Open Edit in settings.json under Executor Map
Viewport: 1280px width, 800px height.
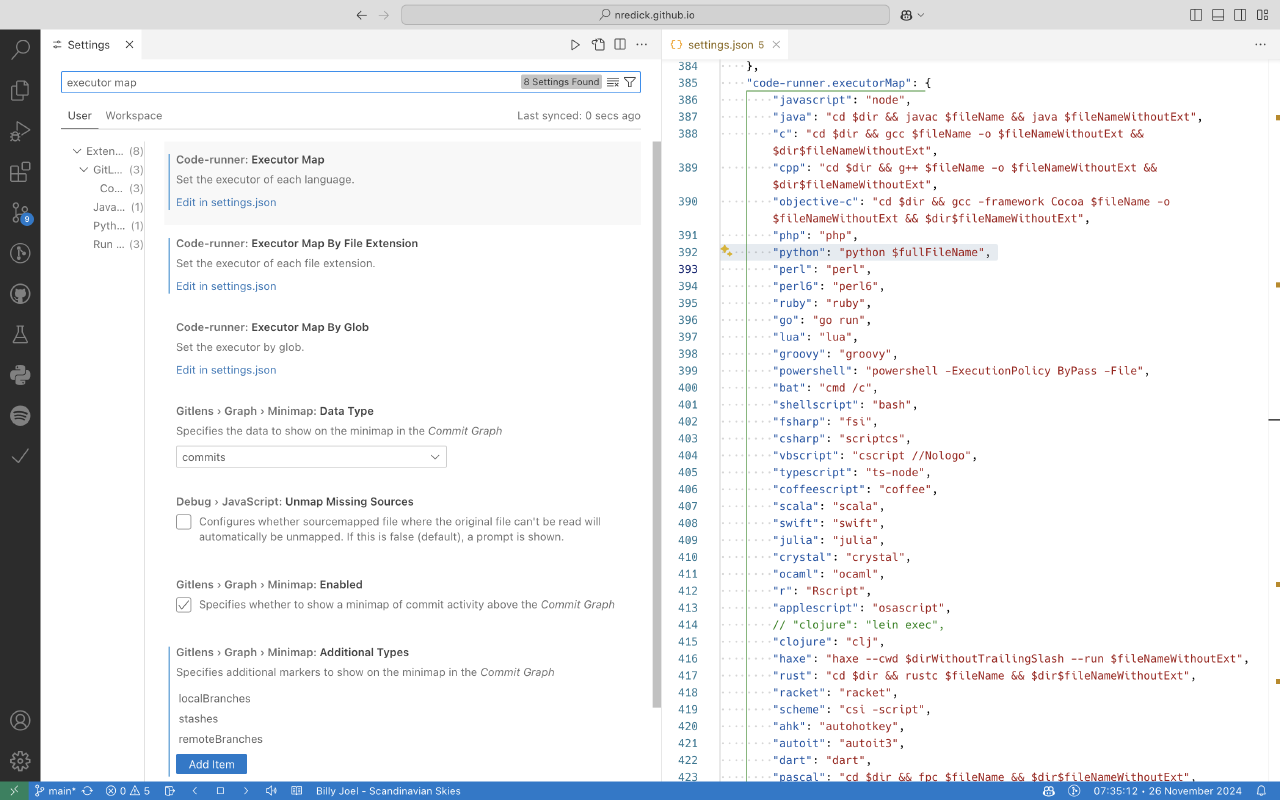pyautogui.click(x=225, y=202)
